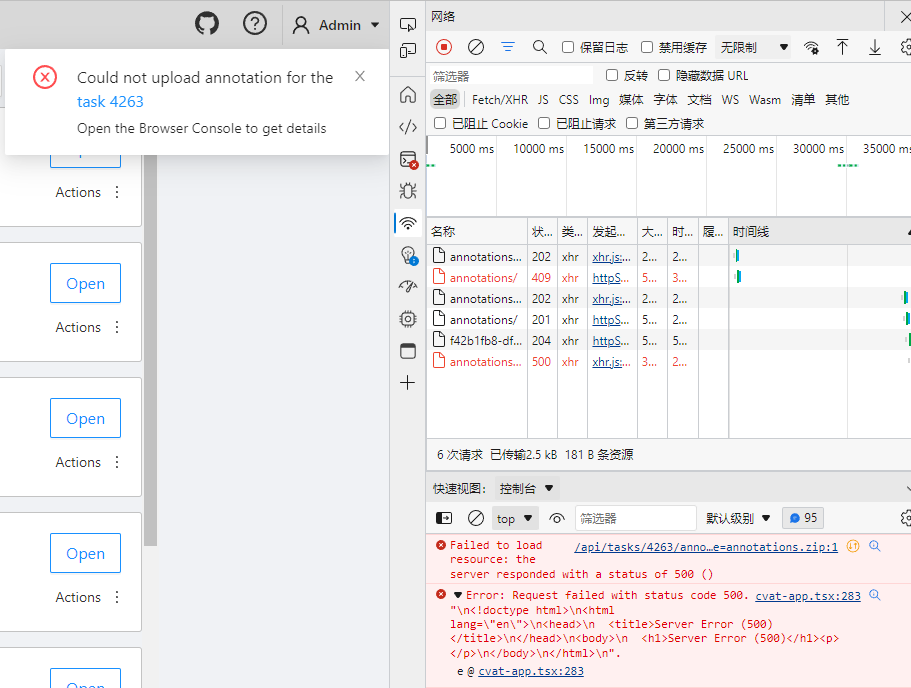Open the top context dropdown
Viewport: 911px width, 688px height.
point(515,518)
